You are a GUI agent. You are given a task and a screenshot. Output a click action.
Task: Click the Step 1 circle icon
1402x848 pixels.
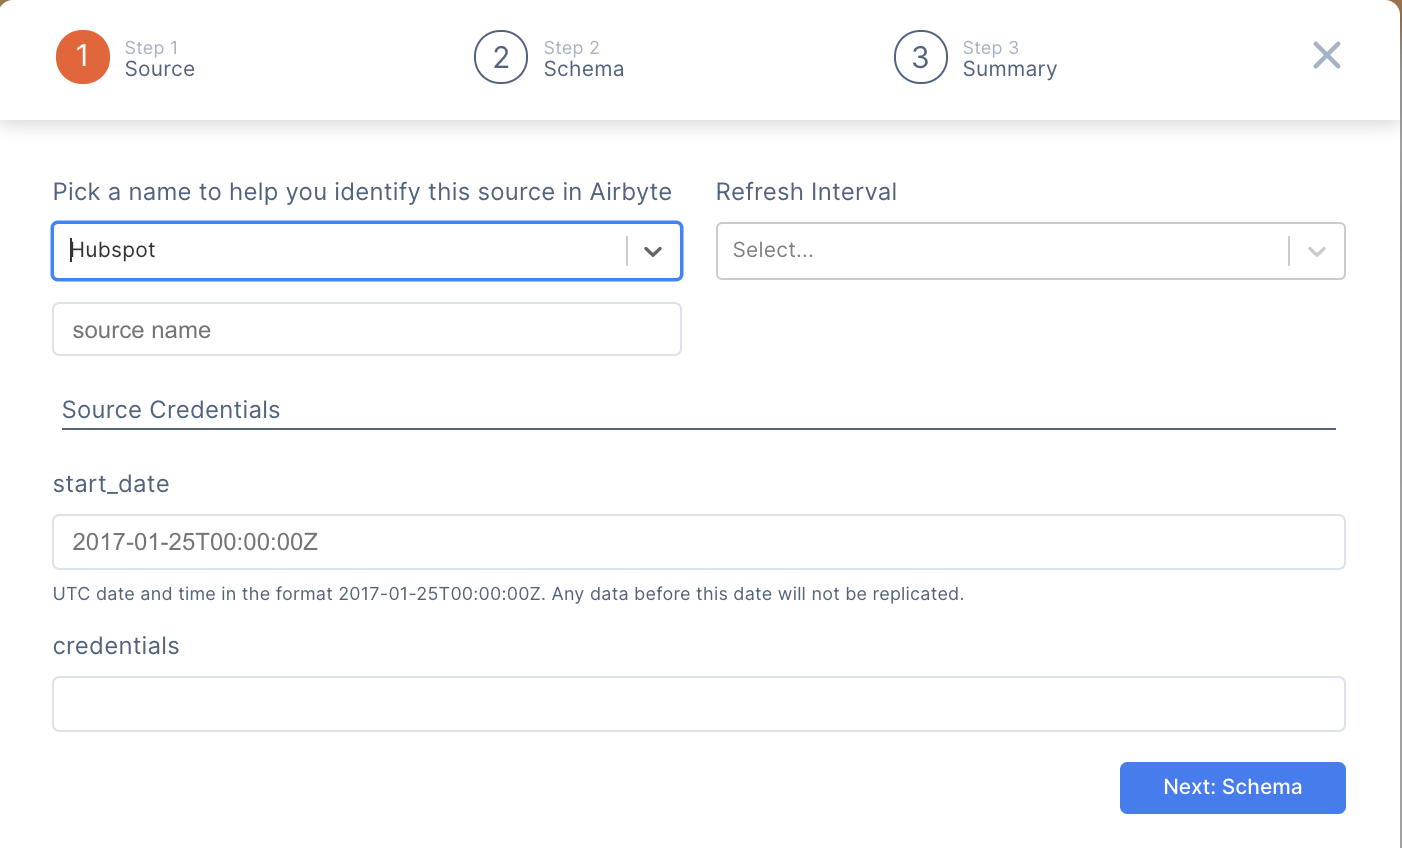pyautogui.click(x=83, y=57)
